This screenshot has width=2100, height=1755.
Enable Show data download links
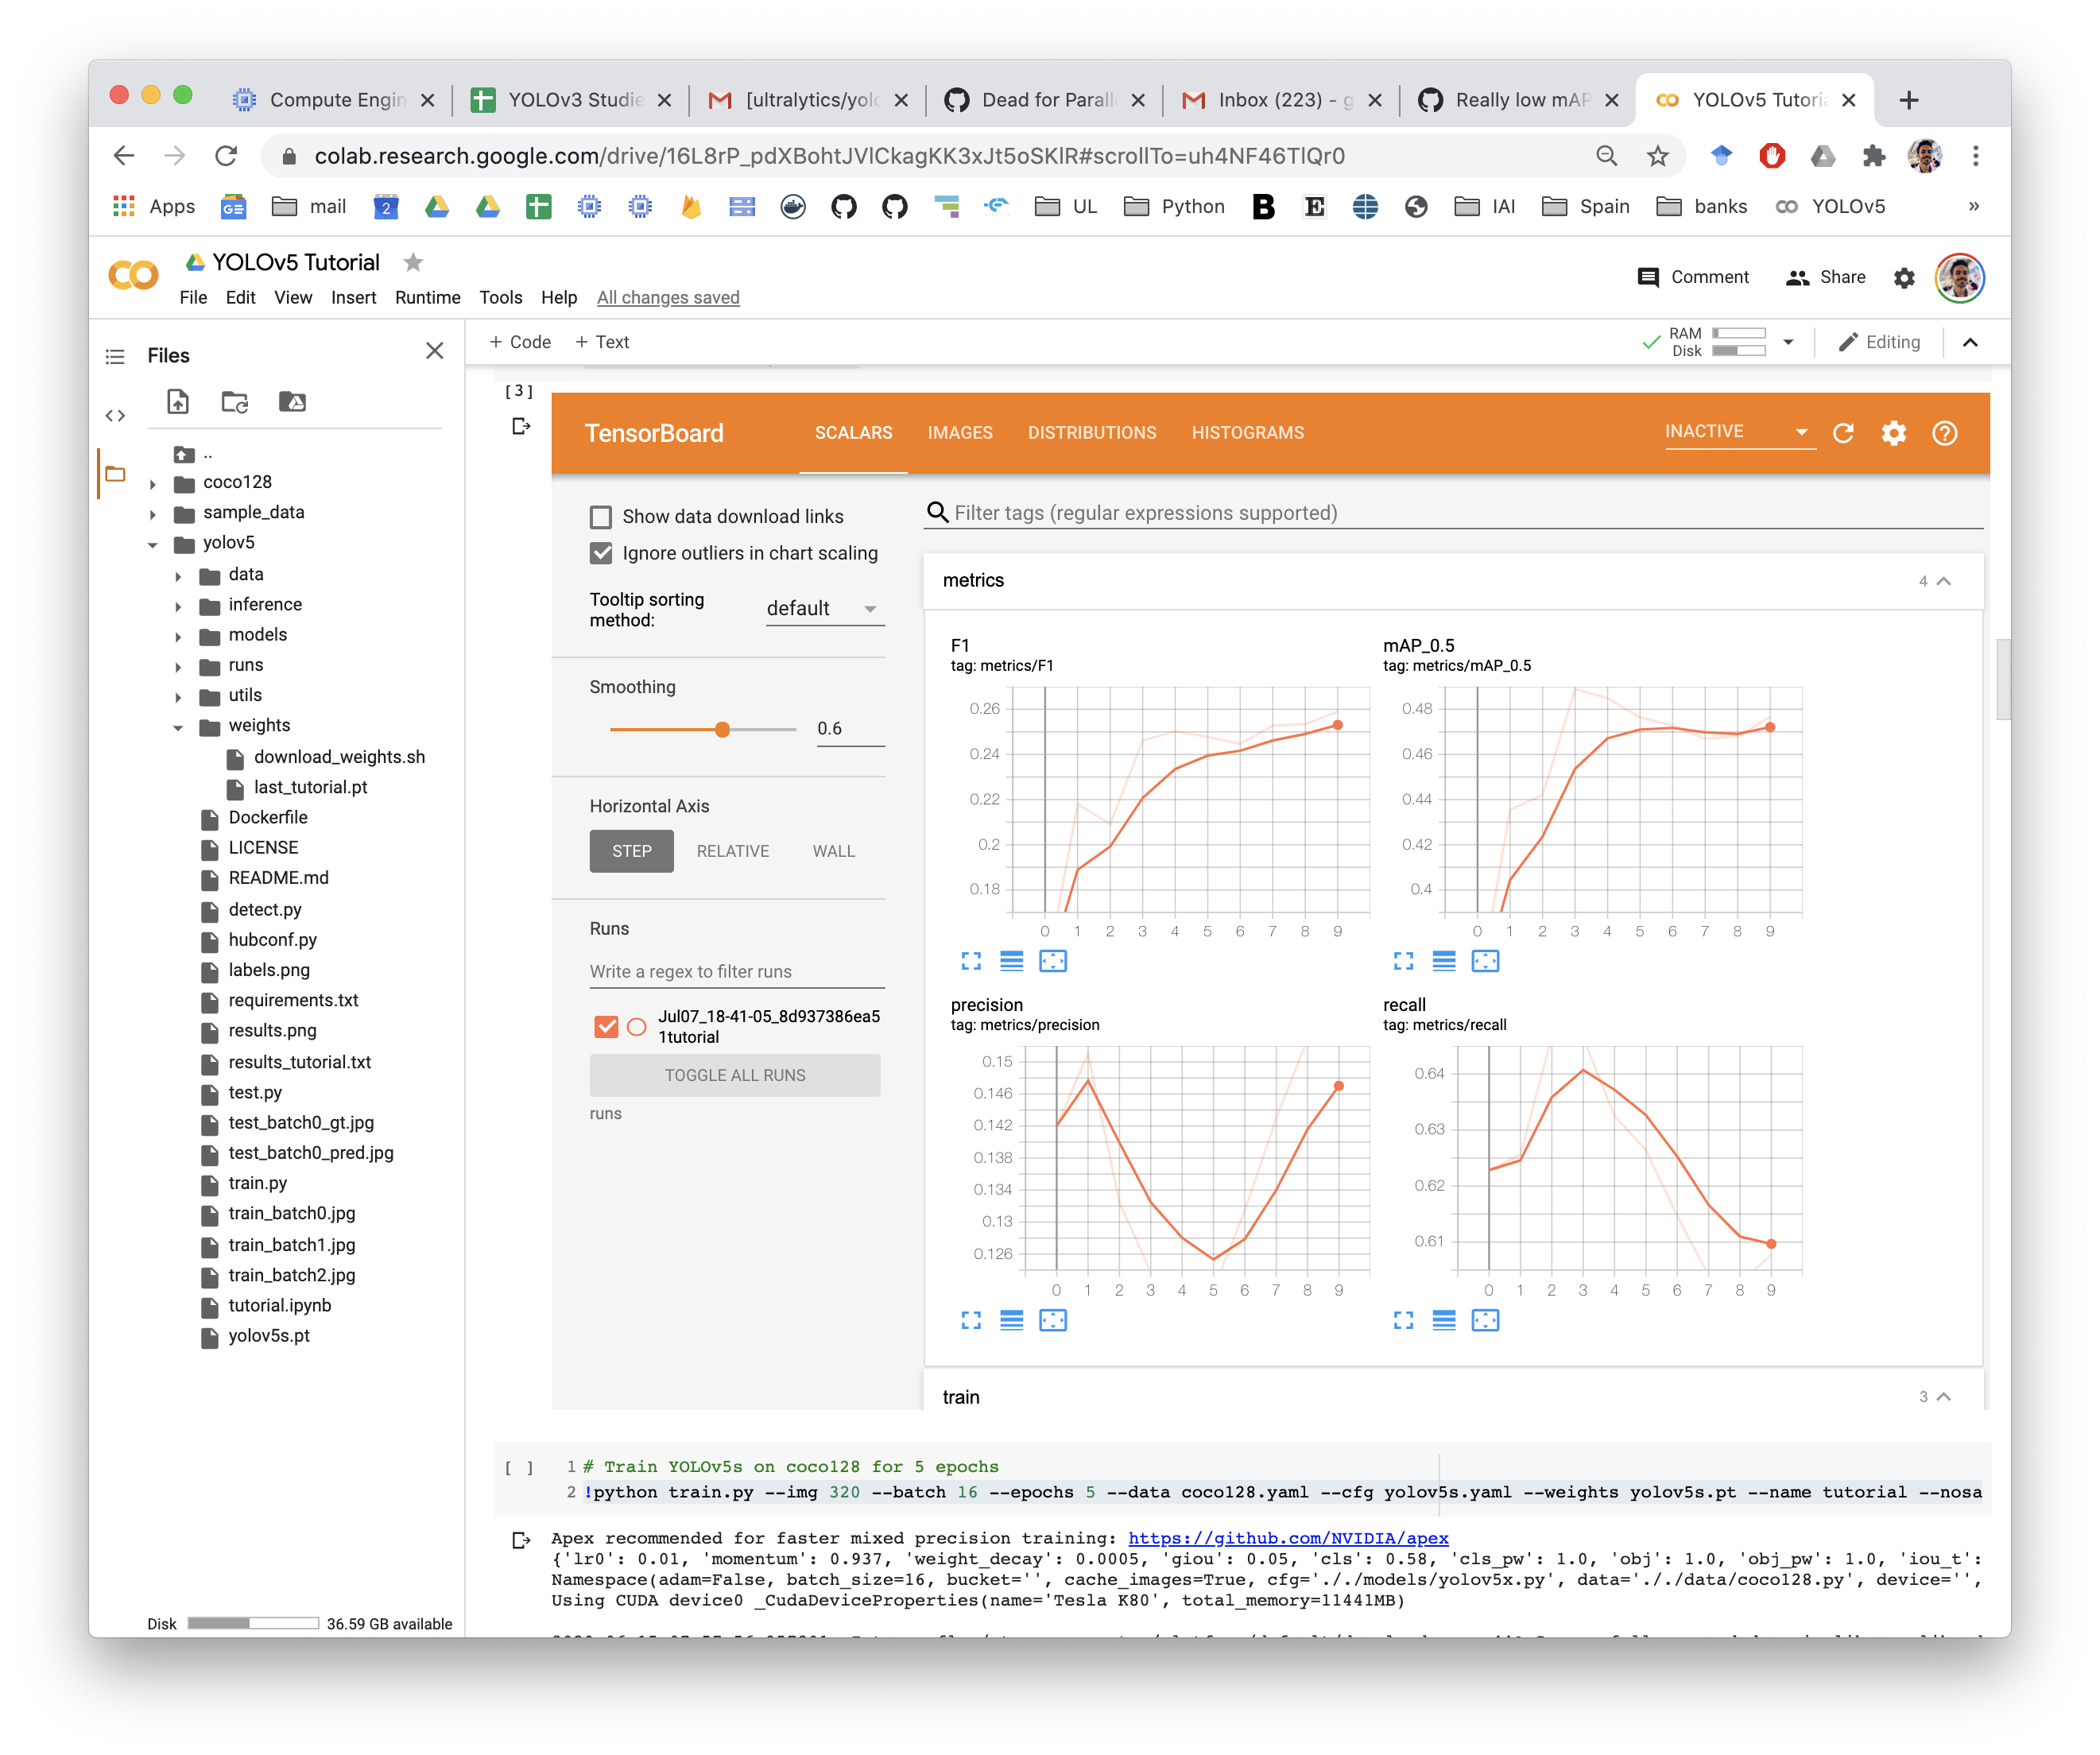(x=601, y=516)
